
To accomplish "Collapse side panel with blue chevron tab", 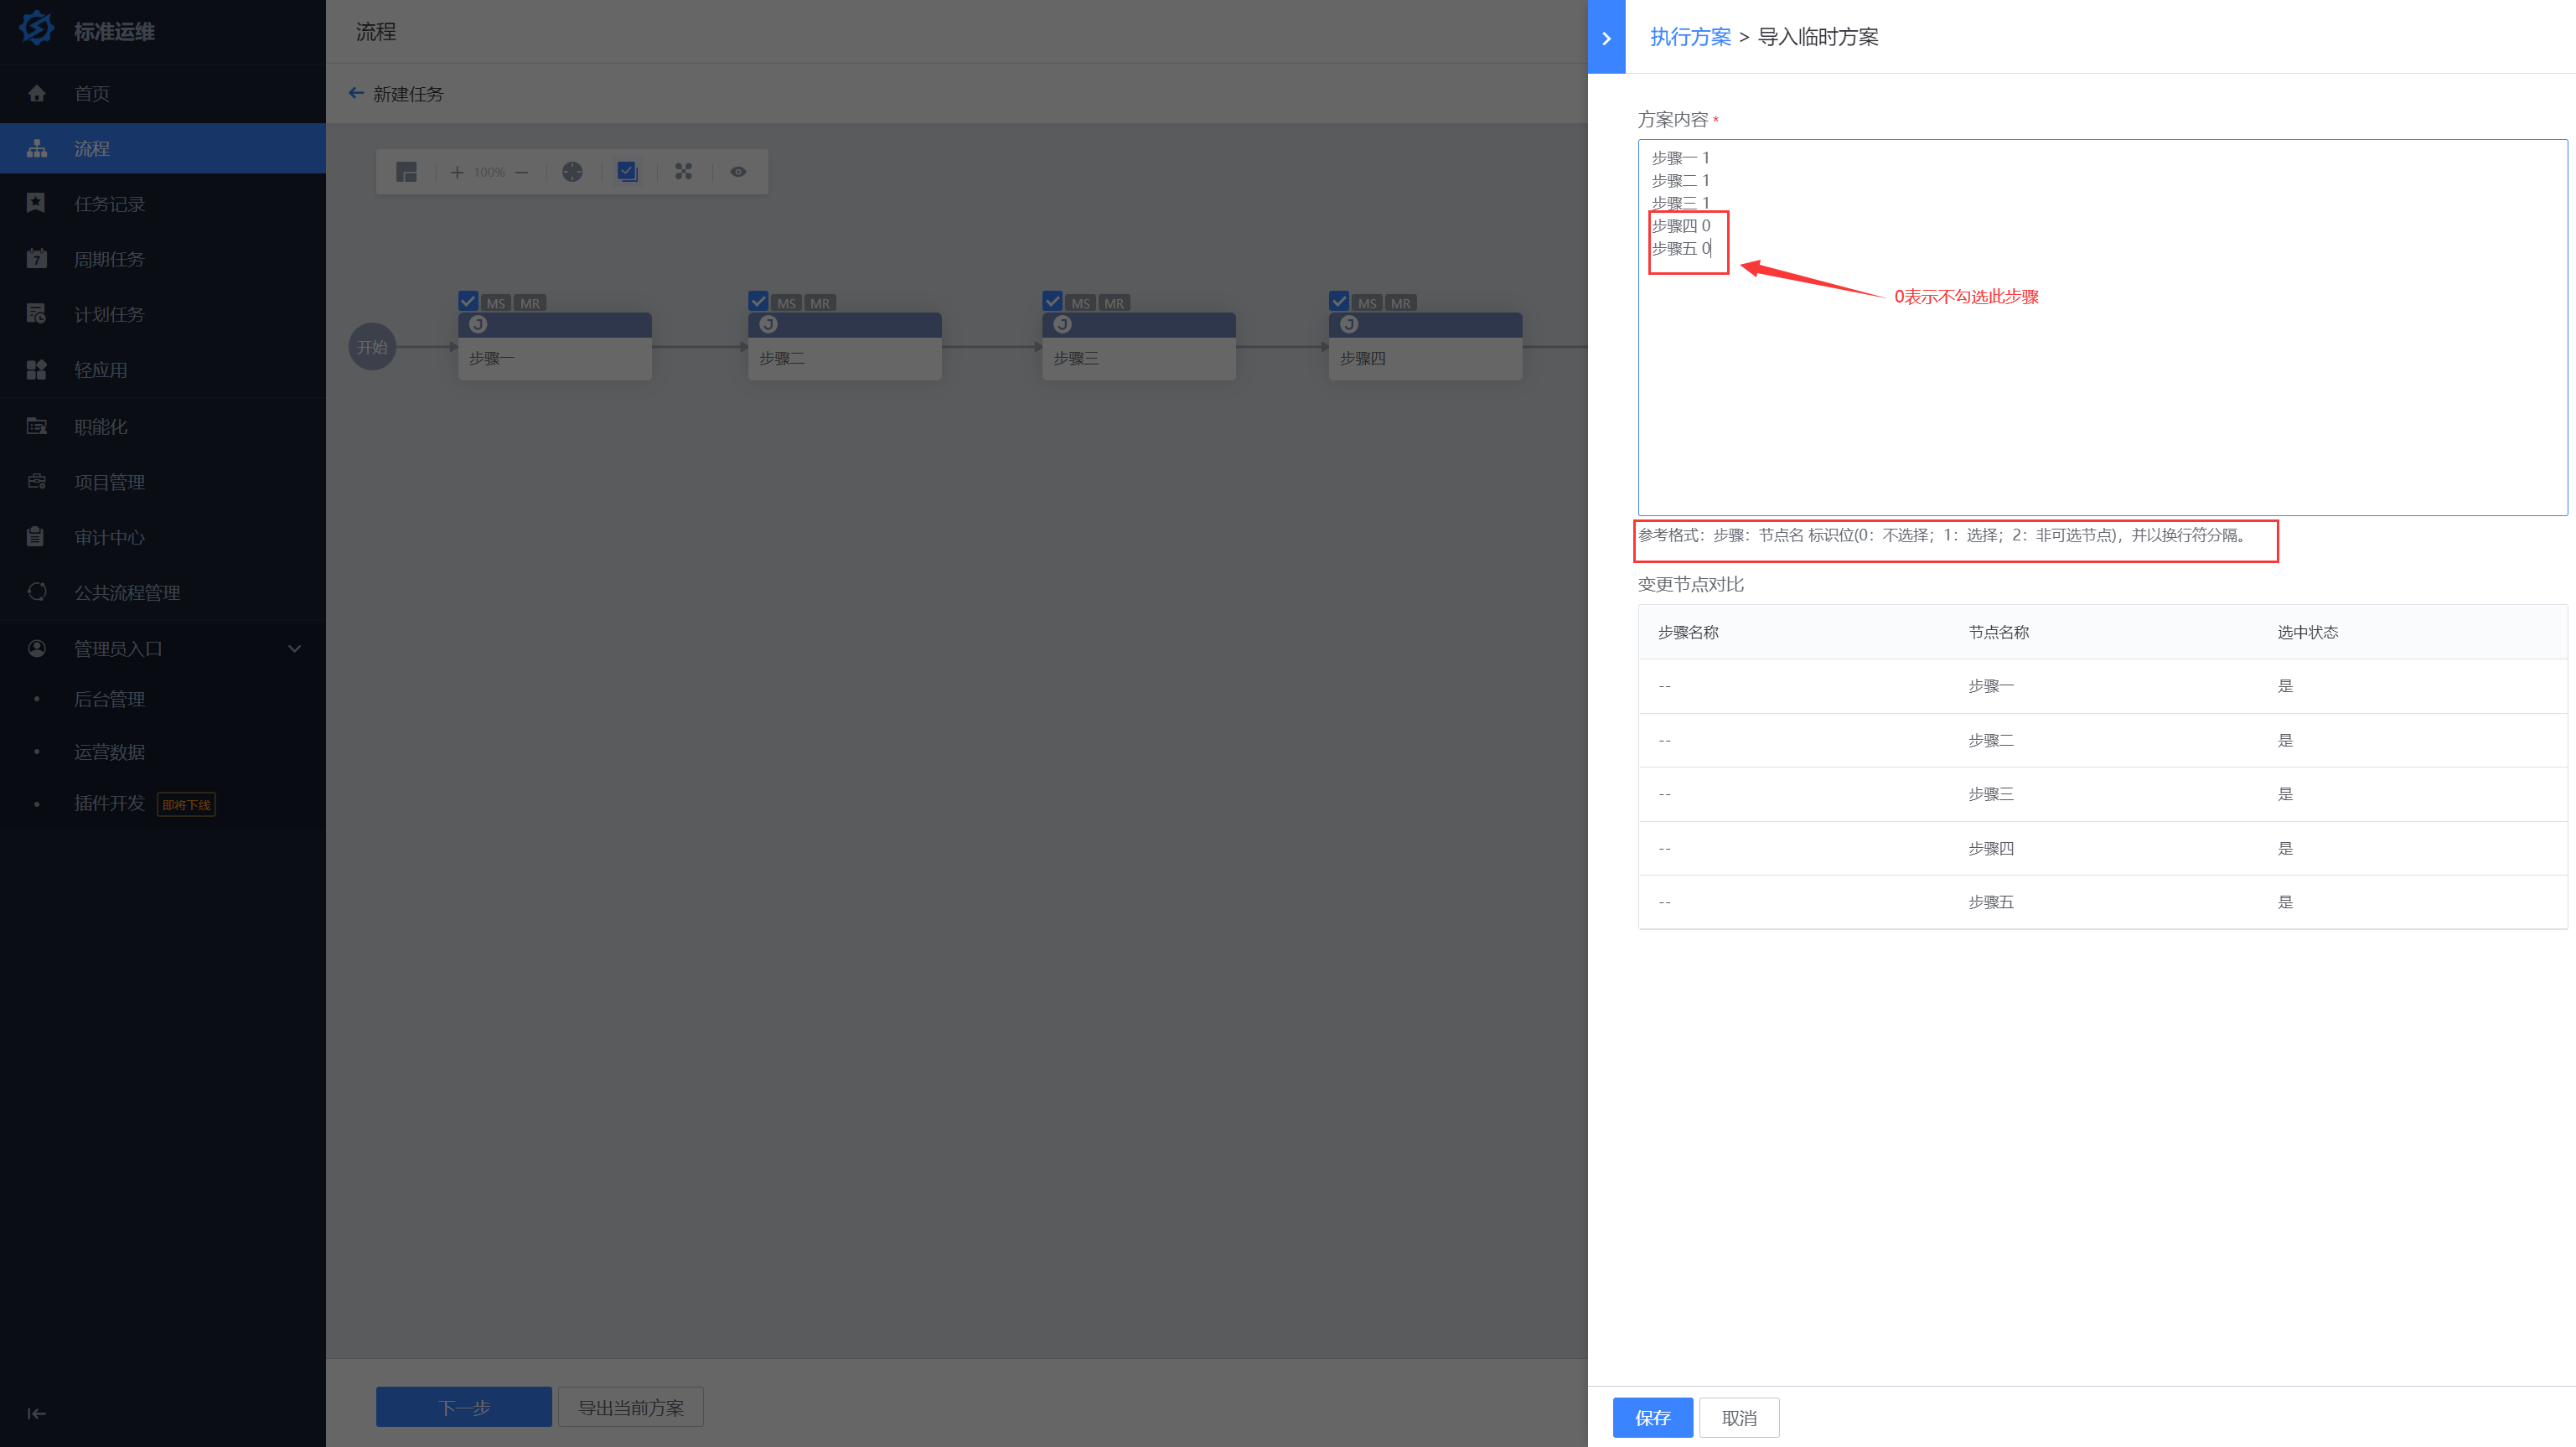I will point(1606,38).
